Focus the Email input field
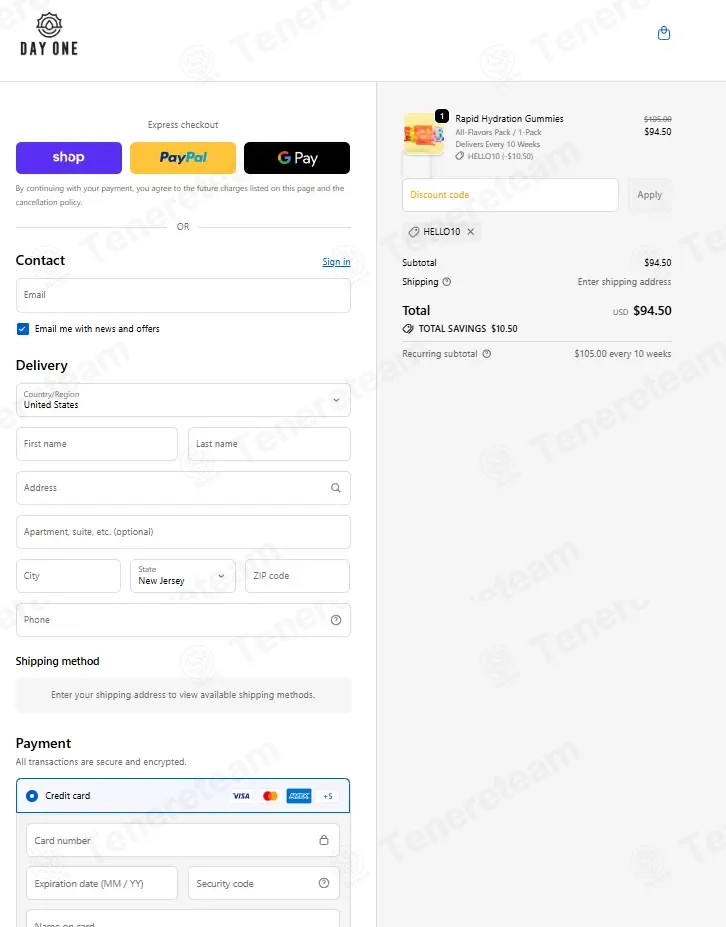Viewport: 726px width, 927px height. pos(183,295)
